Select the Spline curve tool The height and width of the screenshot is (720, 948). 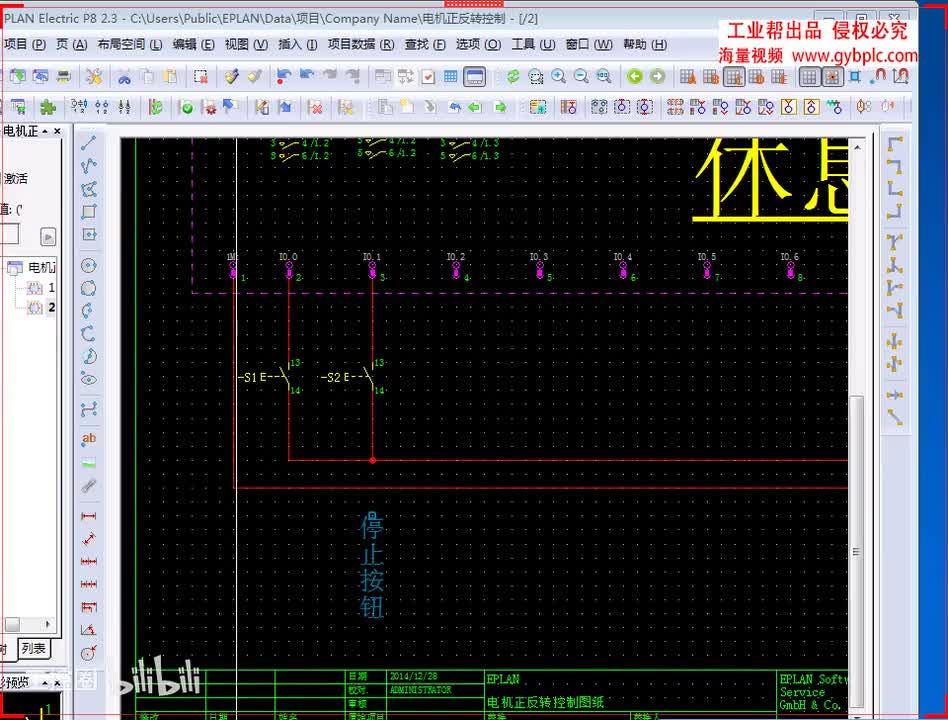click(89, 410)
